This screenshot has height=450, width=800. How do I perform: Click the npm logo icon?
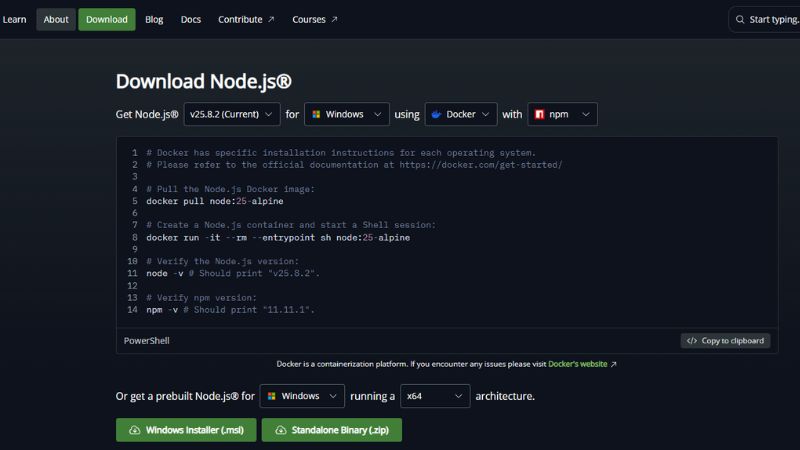(x=539, y=114)
